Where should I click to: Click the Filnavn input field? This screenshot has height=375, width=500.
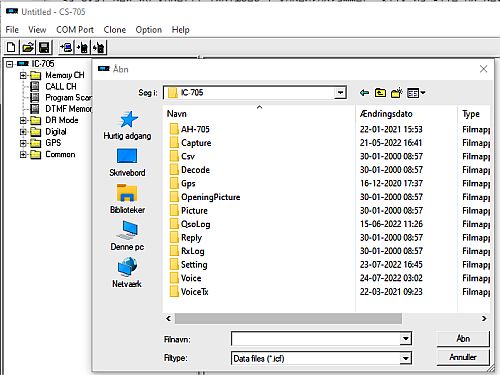[316, 339]
